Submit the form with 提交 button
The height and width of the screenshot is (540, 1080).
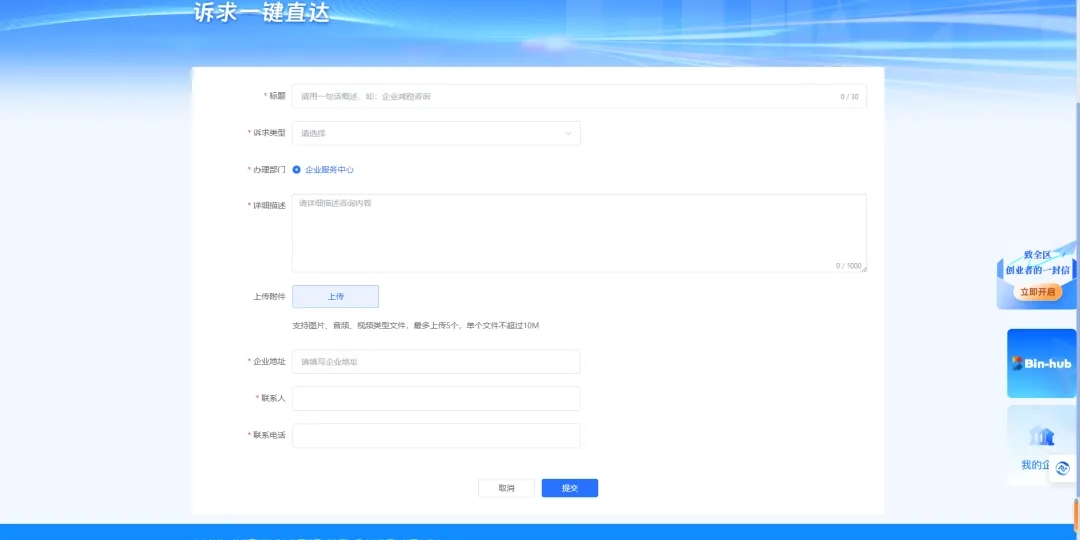click(569, 488)
